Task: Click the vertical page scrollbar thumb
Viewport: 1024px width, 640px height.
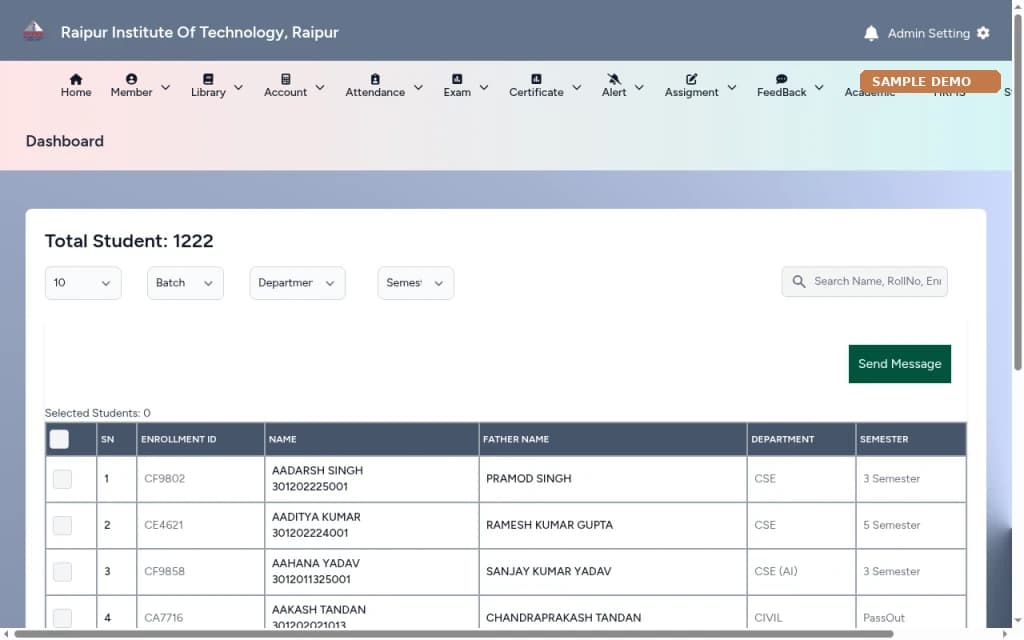Action: (x=1017, y=193)
